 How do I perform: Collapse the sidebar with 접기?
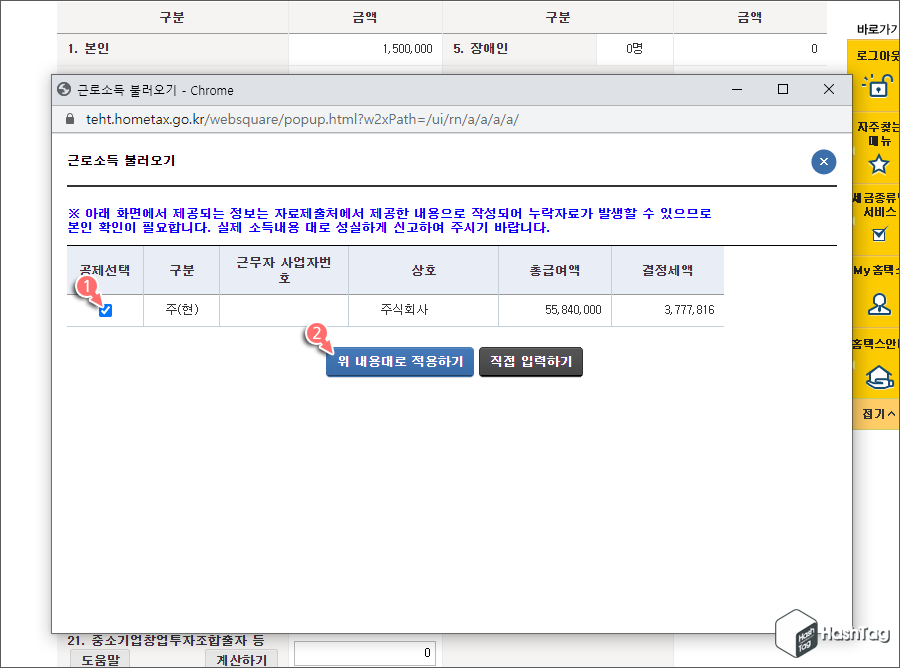coord(874,412)
